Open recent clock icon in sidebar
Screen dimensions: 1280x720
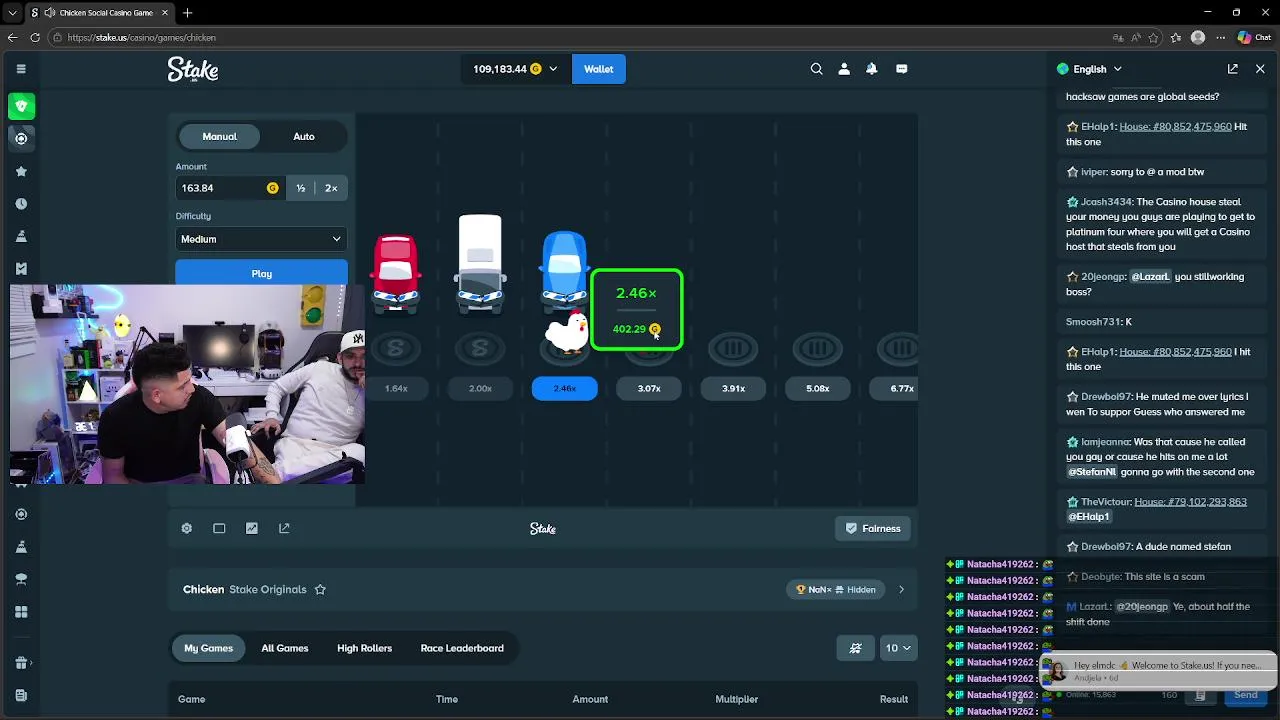coord(21,204)
